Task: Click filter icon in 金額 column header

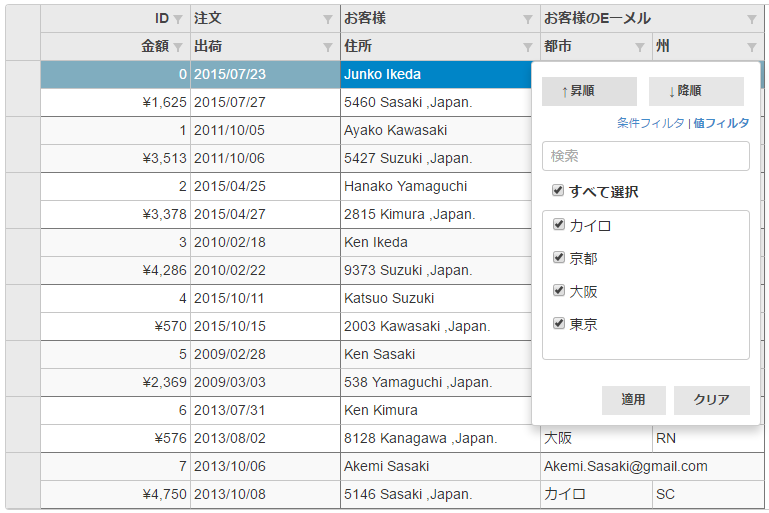Action: click(178, 47)
